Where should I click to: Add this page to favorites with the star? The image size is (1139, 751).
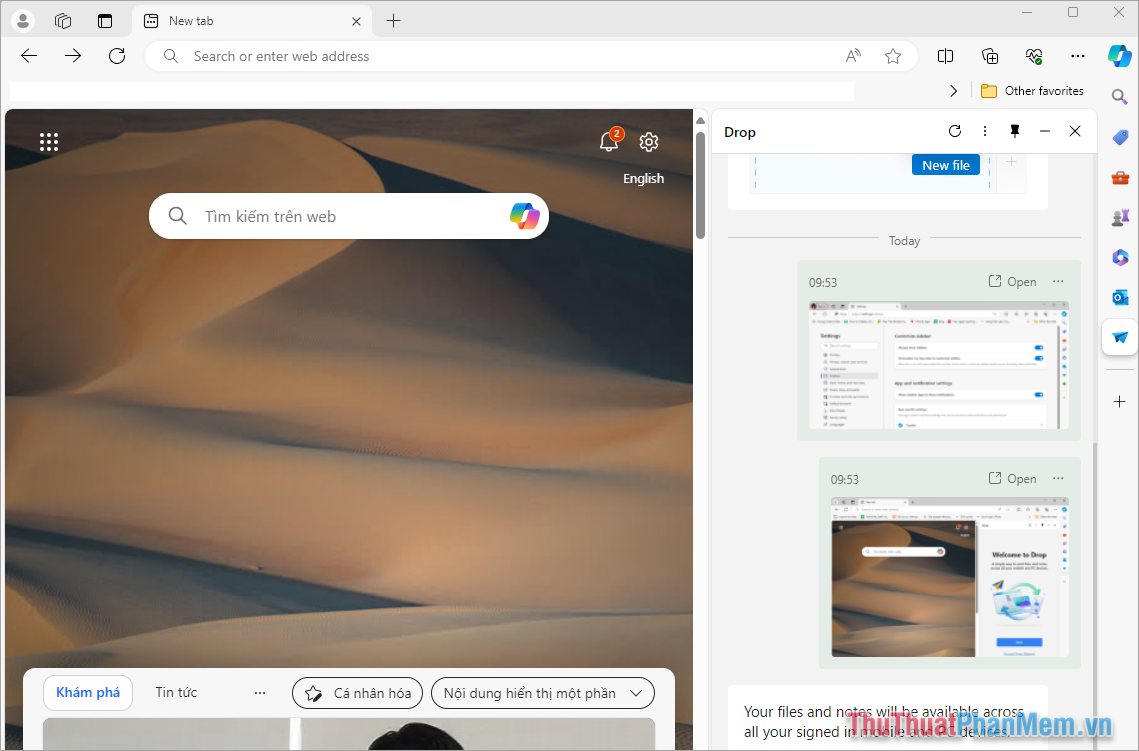click(x=893, y=56)
